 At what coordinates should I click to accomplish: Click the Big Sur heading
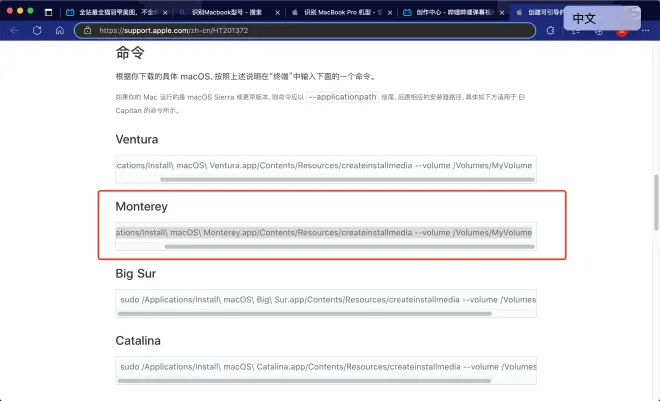[x=136, y=274]
